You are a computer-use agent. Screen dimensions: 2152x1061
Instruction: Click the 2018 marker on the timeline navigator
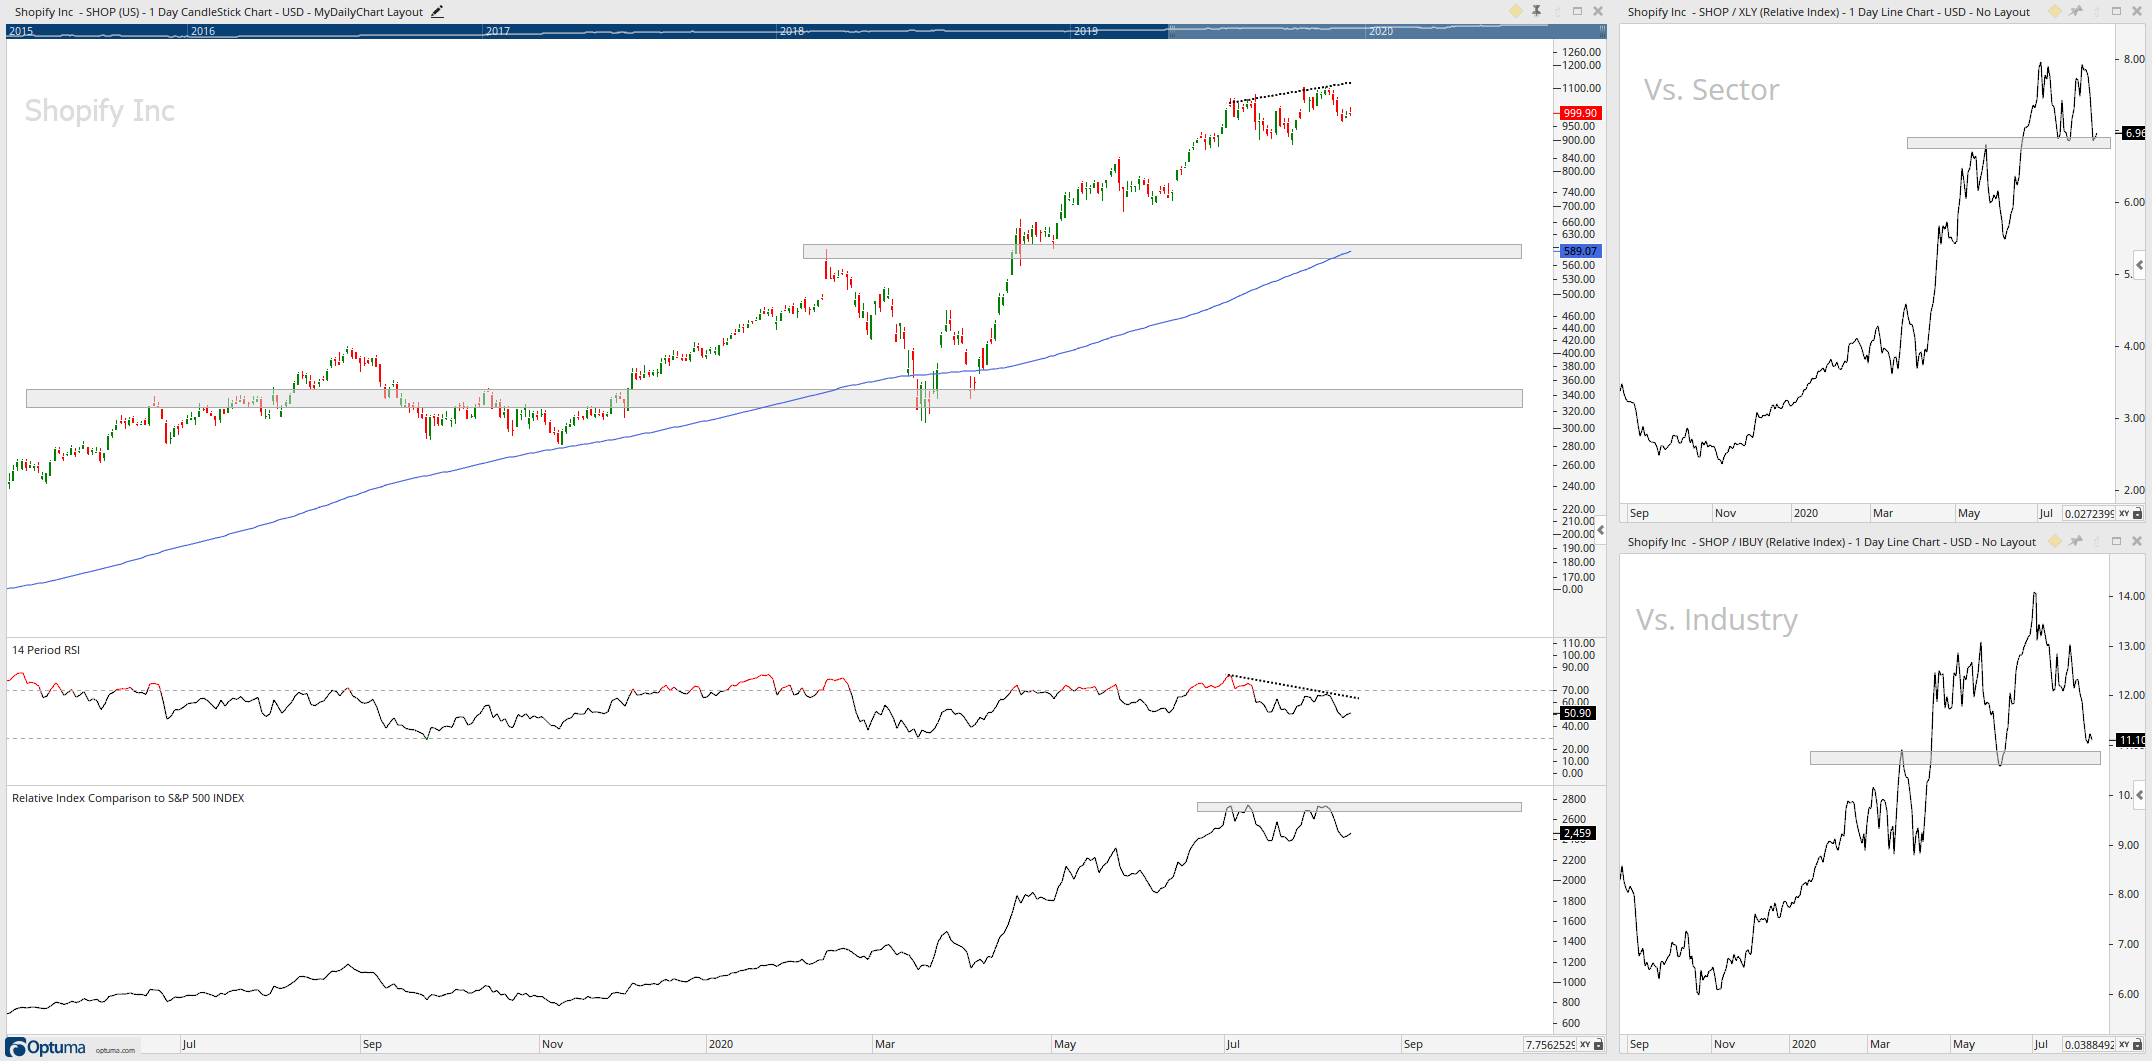(792, 31)
